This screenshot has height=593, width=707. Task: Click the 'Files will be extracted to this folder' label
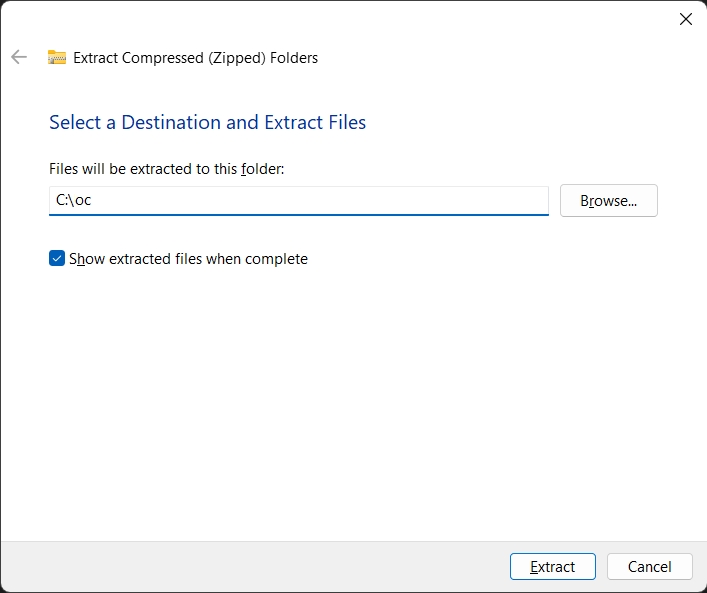[x=166, y=170]
